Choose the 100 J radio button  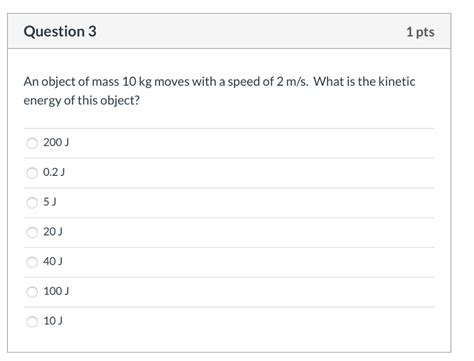tap(32, 292)
